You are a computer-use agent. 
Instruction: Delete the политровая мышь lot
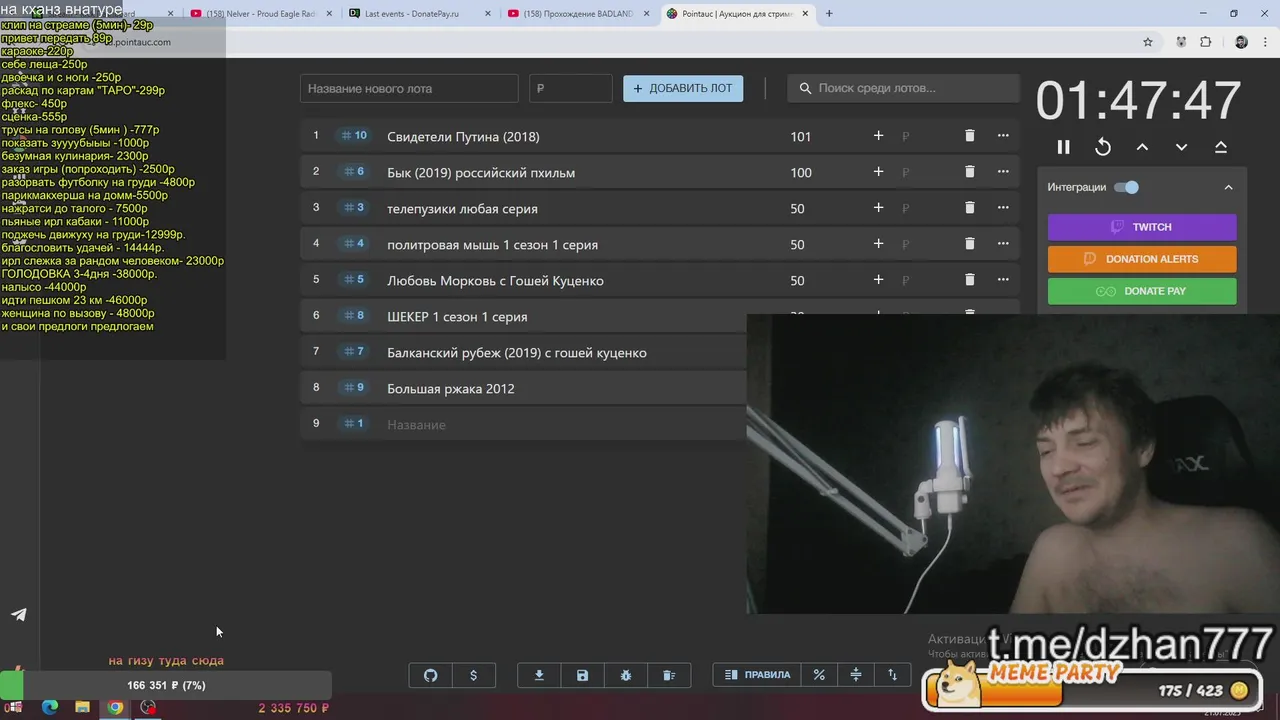coord(969,243)
